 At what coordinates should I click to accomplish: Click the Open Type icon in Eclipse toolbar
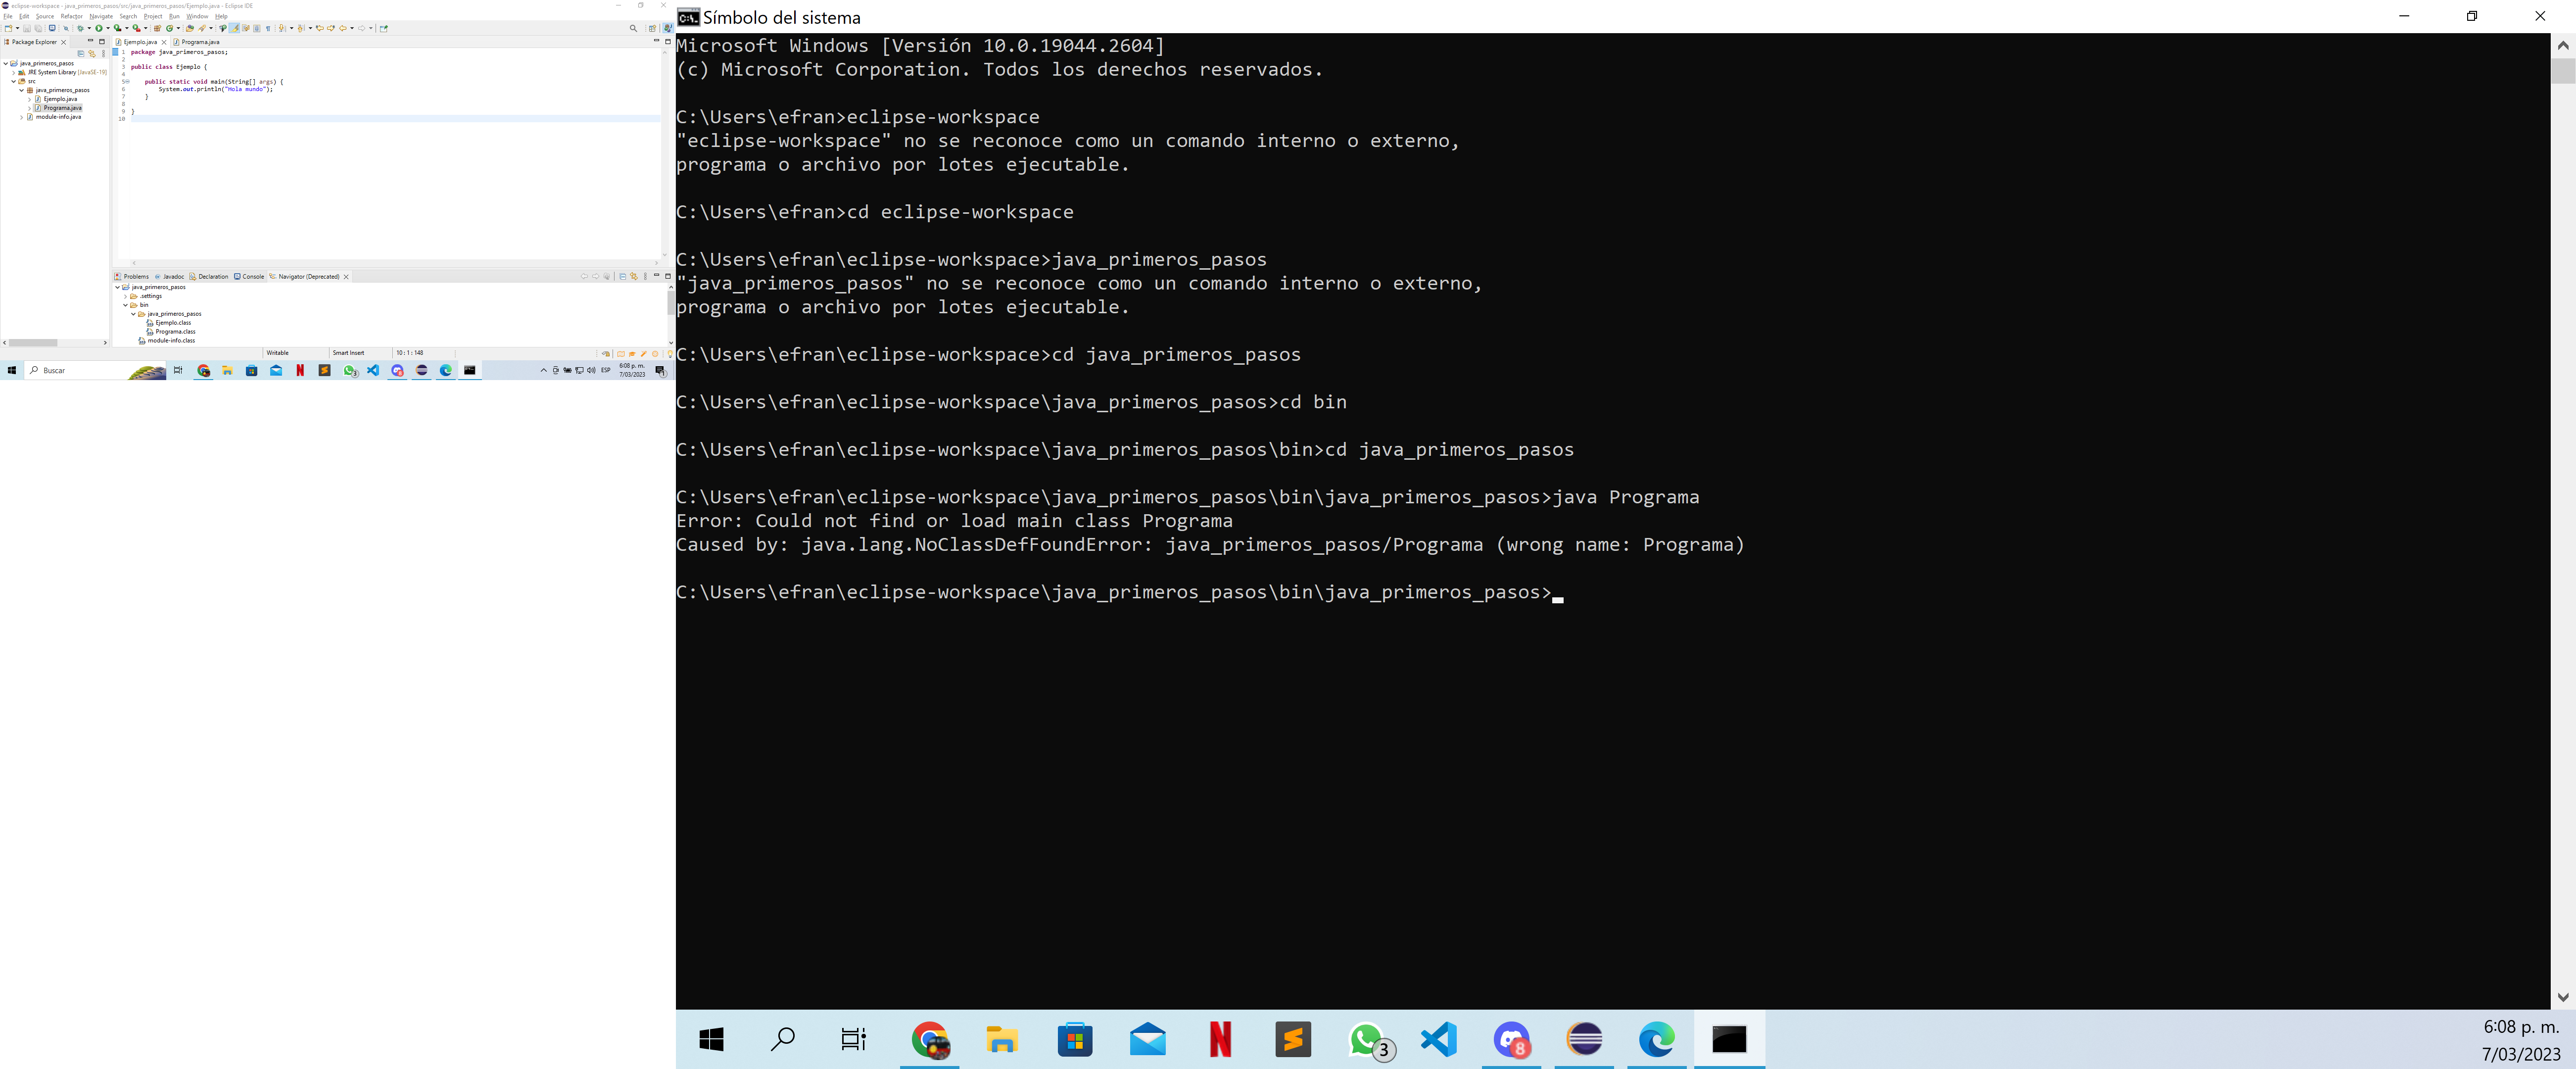(x=190, y=28)
